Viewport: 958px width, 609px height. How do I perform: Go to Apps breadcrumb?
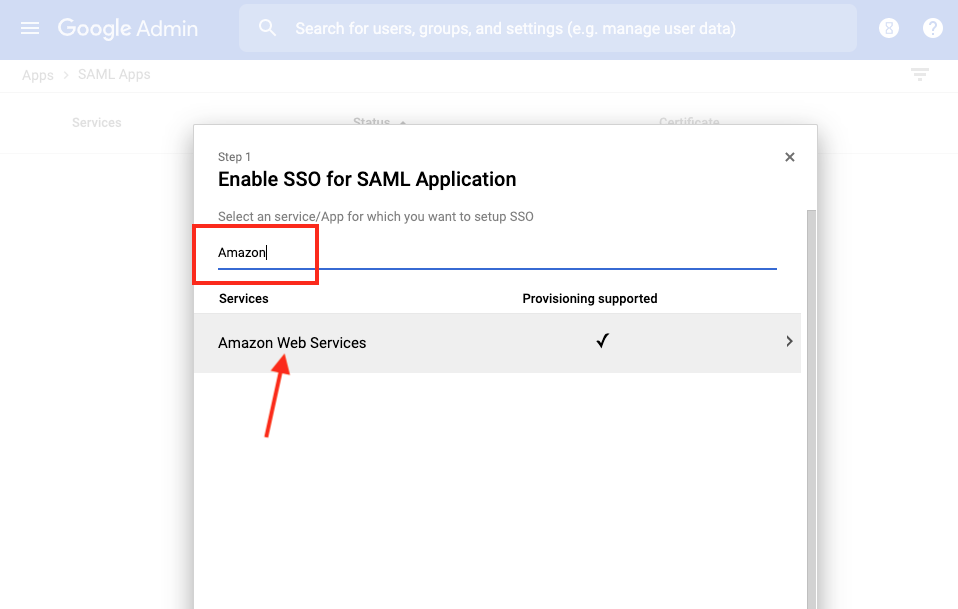(38, 75)
